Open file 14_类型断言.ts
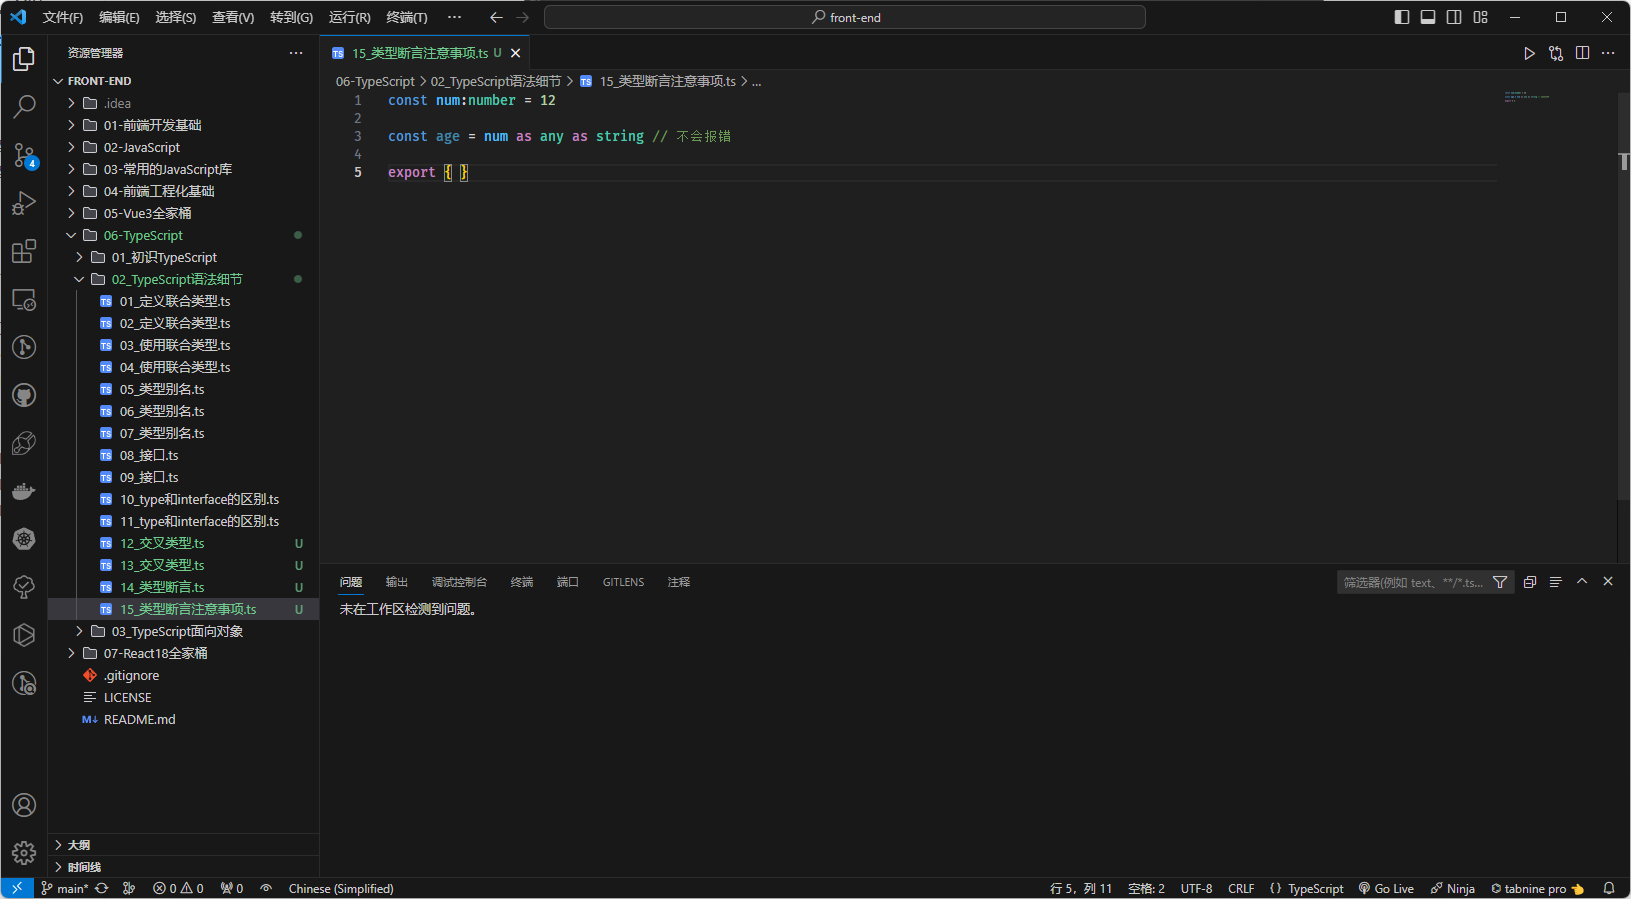The height and width of the screenshot is (899, 1631). (x=183, y=587)
